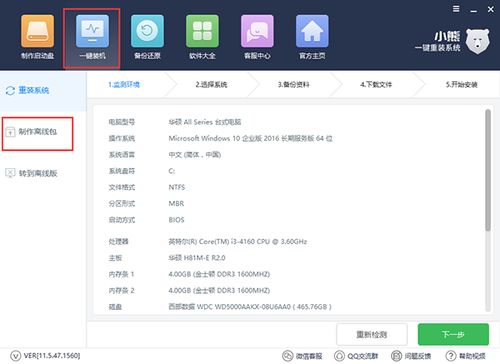Go to 官方主页 official homepage icon
This screenshot has width=500, height=364.
[312, 31]
